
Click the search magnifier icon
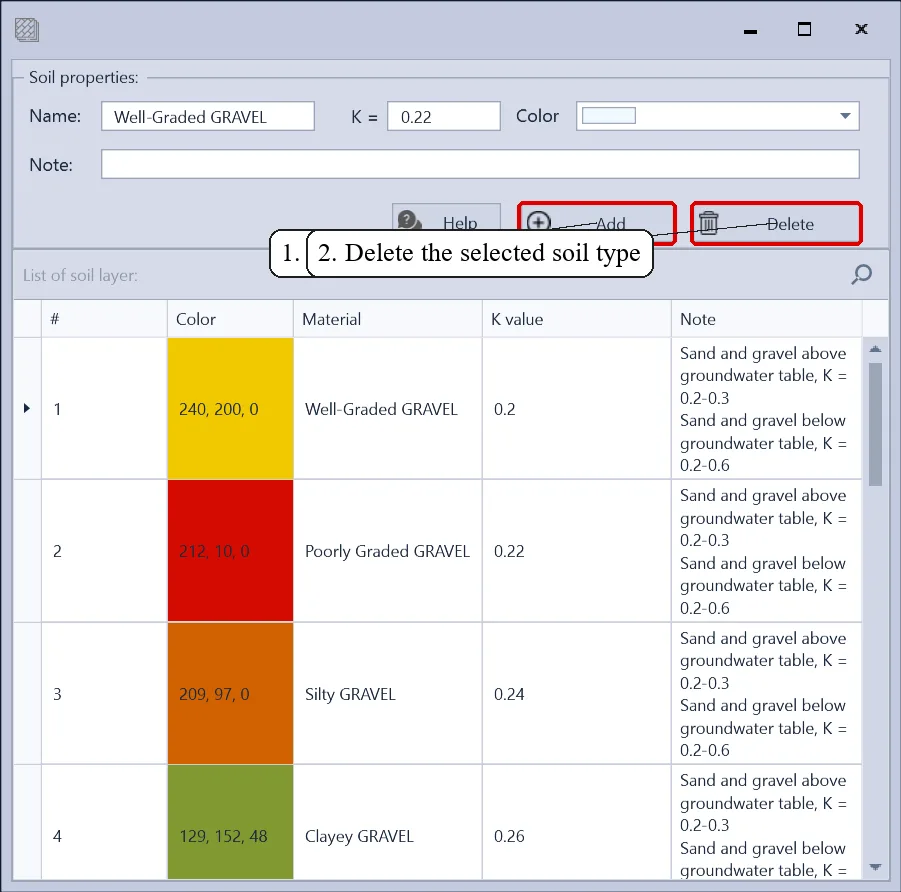861,275
